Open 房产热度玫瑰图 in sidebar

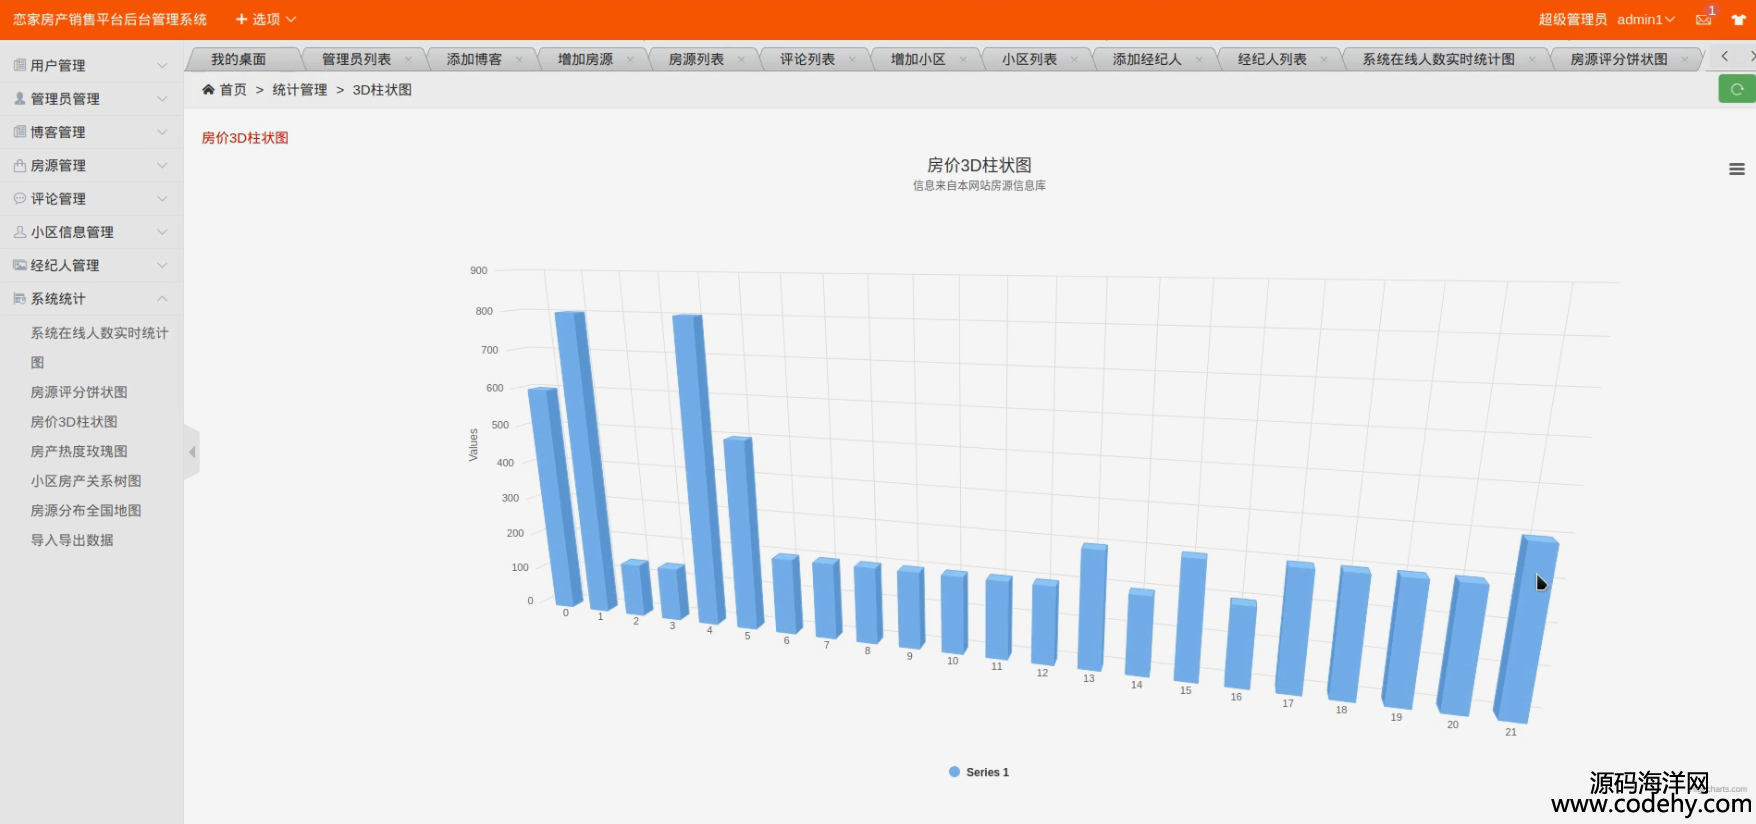click(79, 451)
